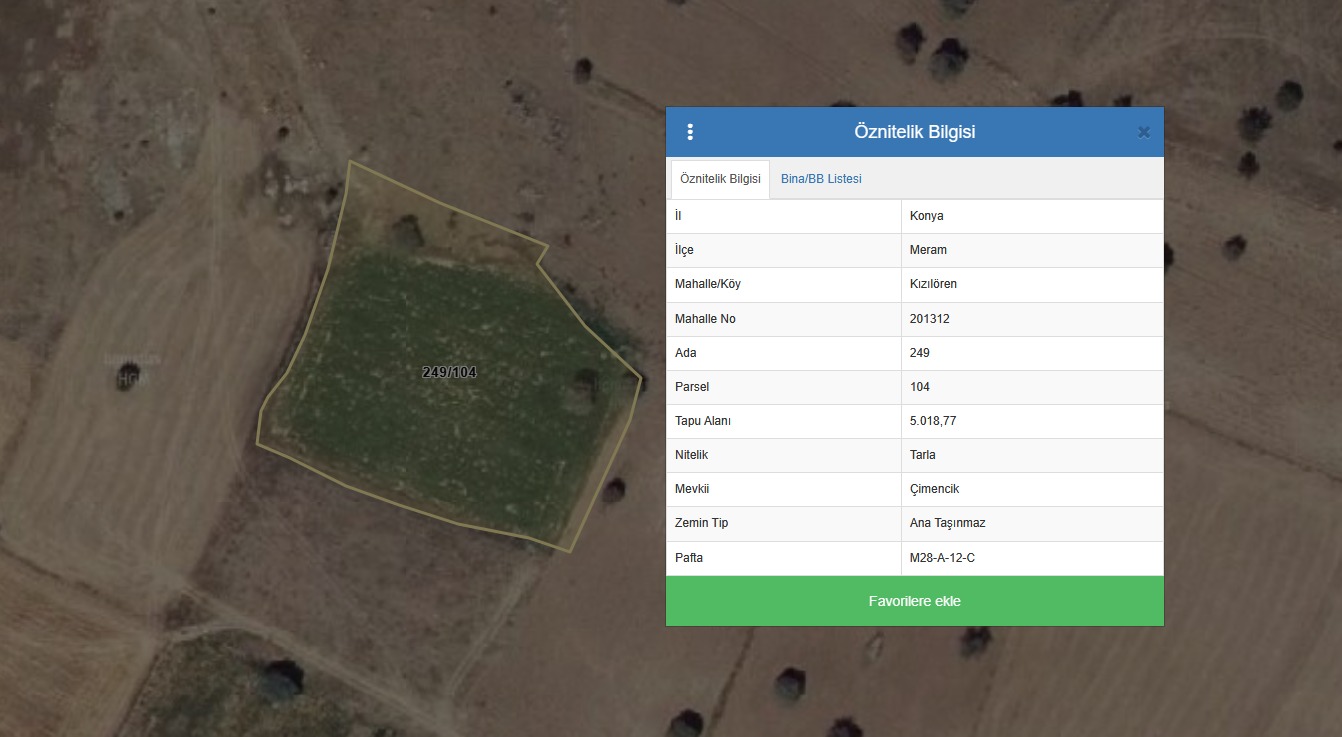Click the Nitelik row label
The image size is (1342, 737).
691,455
